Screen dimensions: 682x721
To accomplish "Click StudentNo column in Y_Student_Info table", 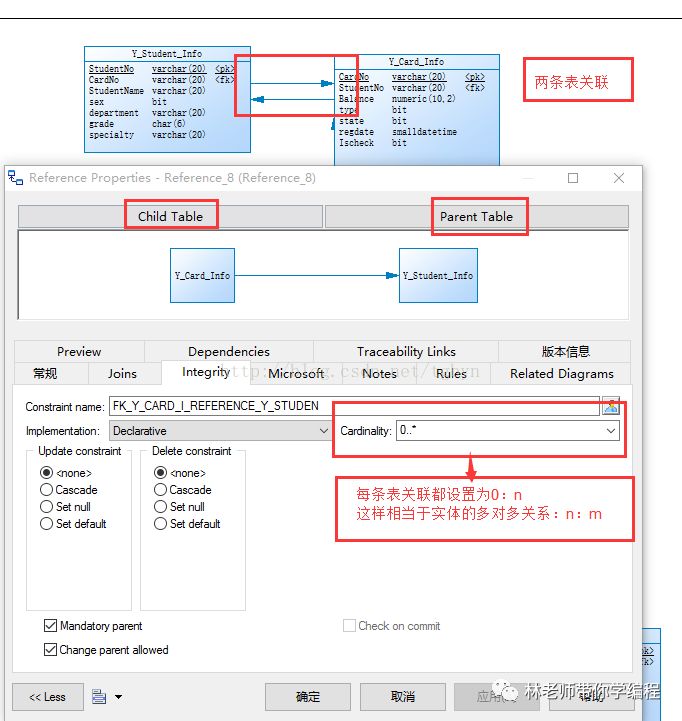I will tap(111, 69).
